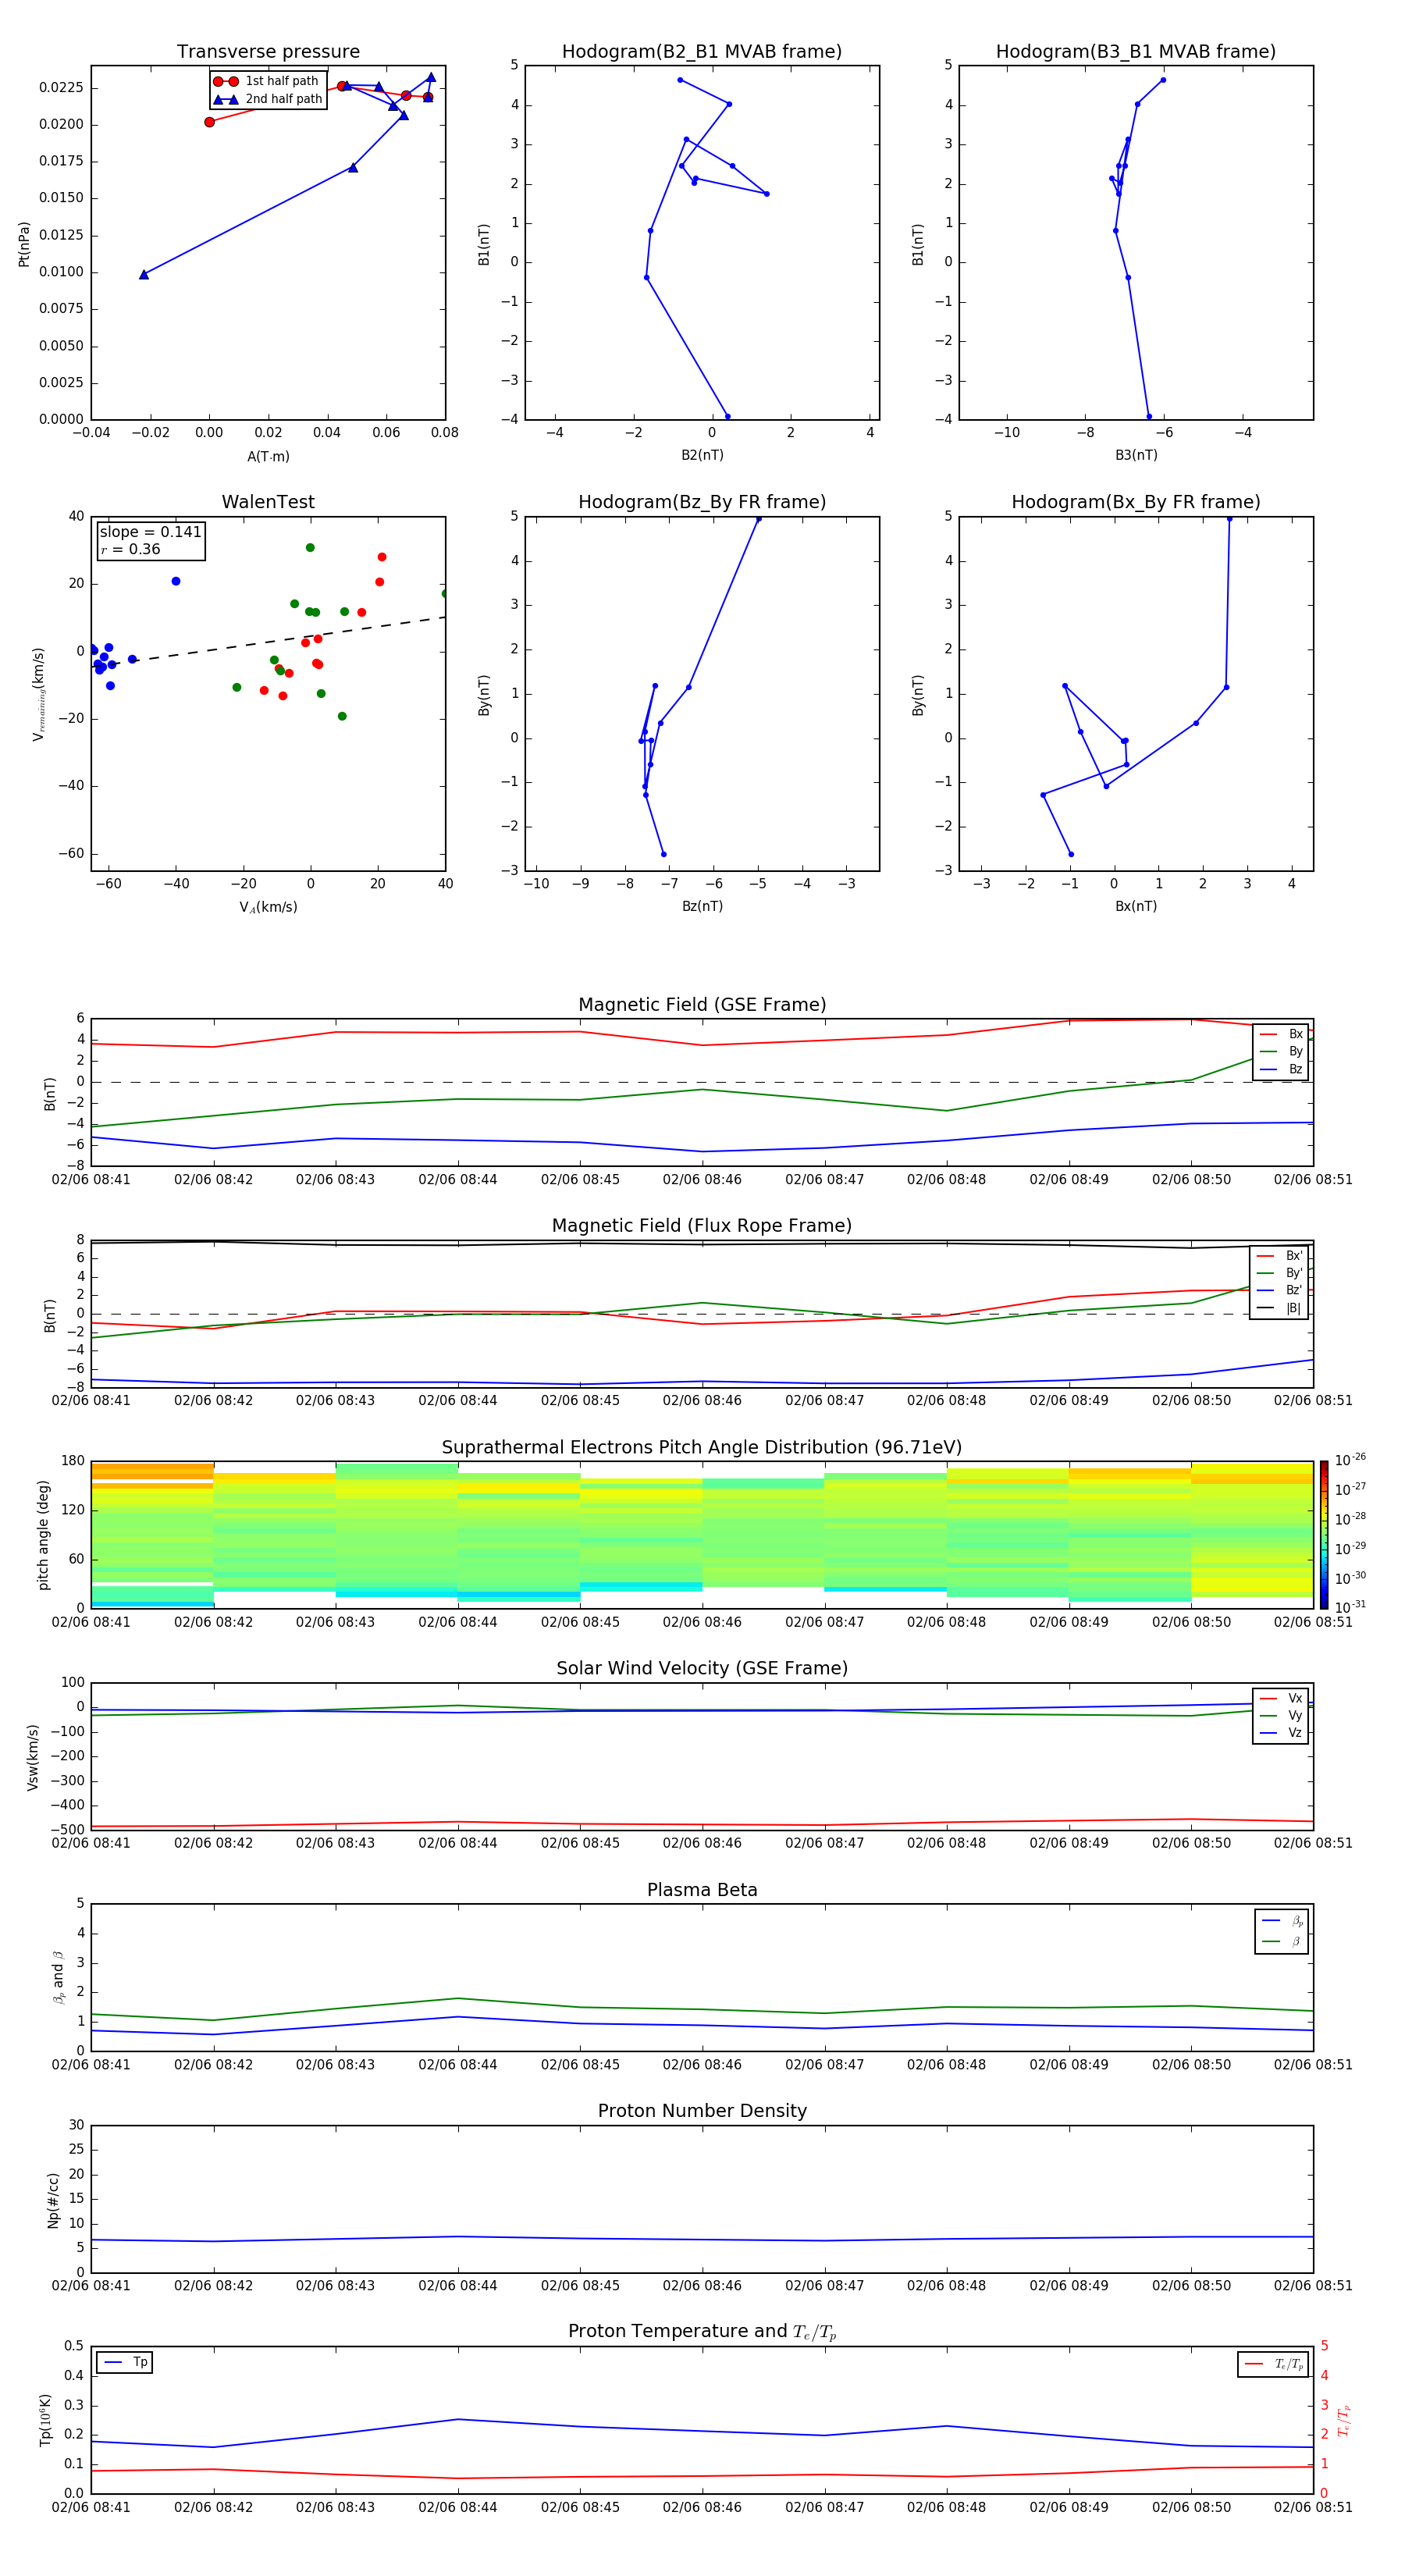The height and width of the screenshot is (2576, 1405).
Task: Click the "Bx(nT)" x-axis label
Action: (x=1136, y=906)
